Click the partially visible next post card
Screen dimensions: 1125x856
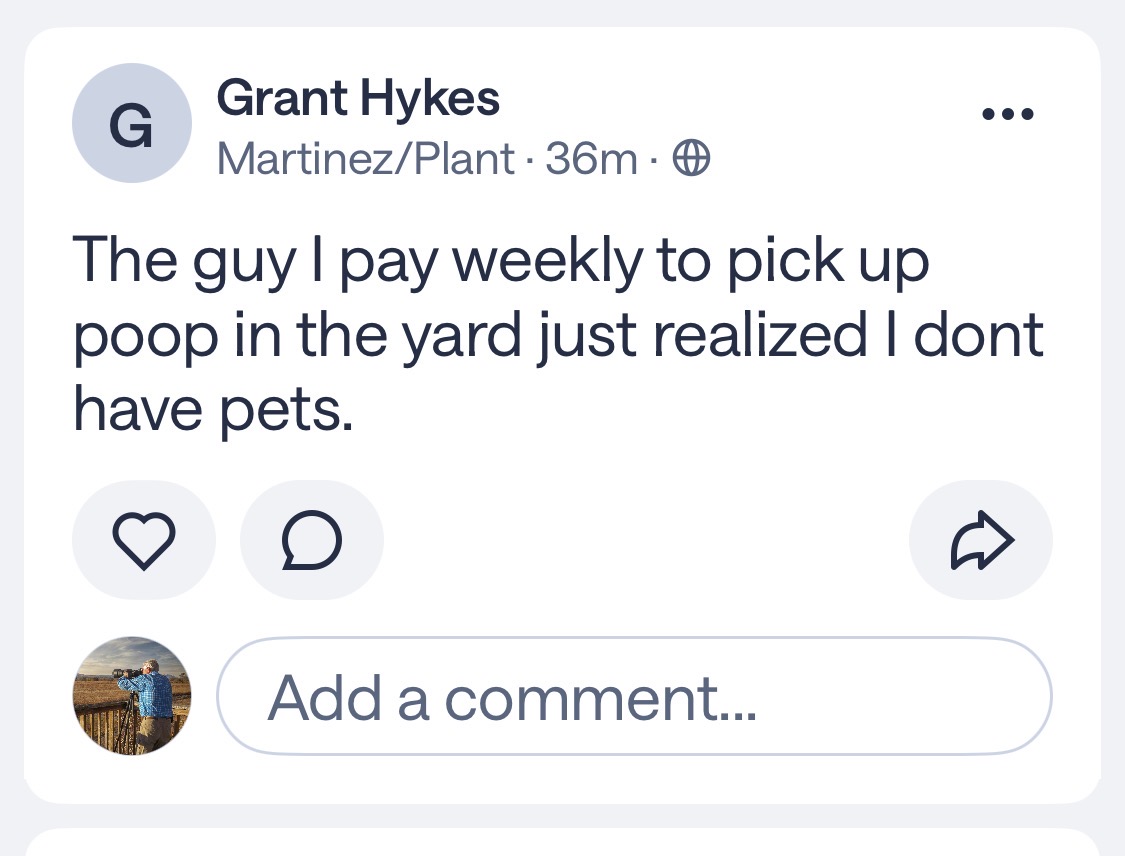click(562, 842)
